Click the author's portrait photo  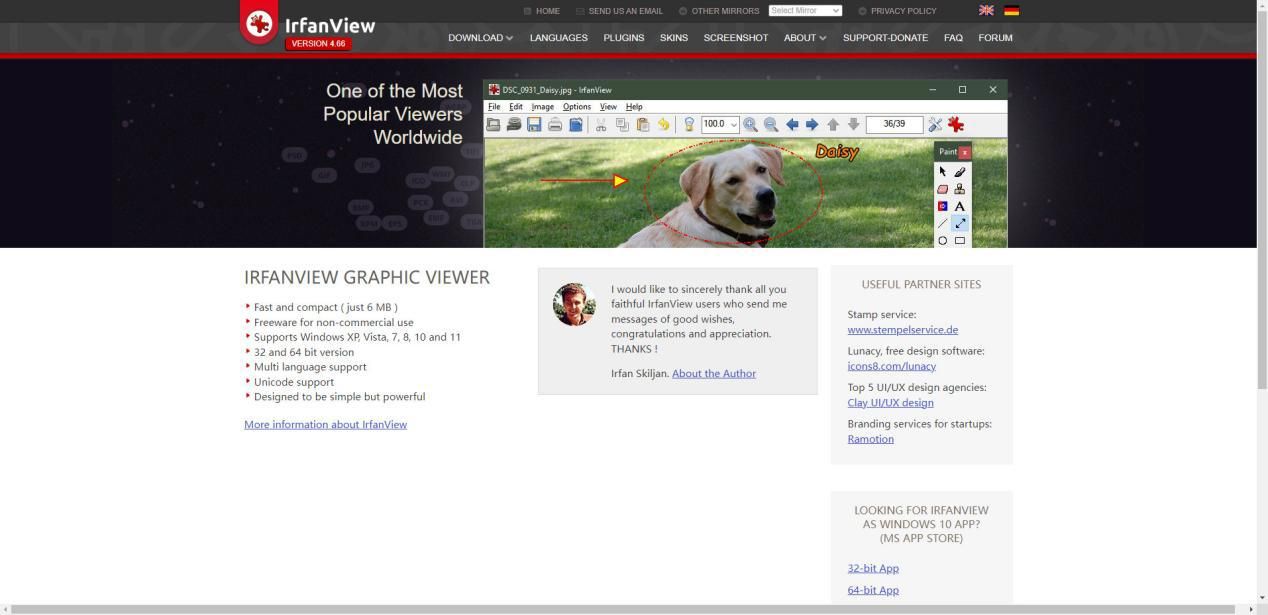click(x=574, y=304)
